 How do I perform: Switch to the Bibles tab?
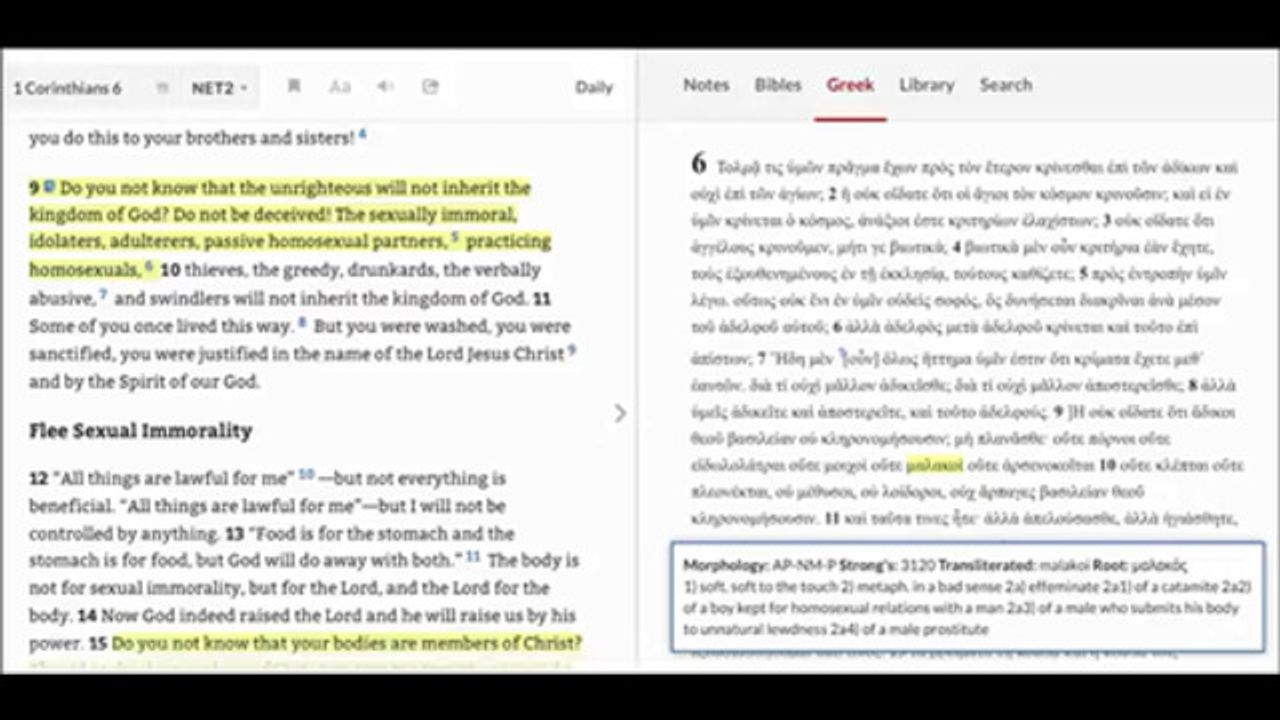point(777,85)
